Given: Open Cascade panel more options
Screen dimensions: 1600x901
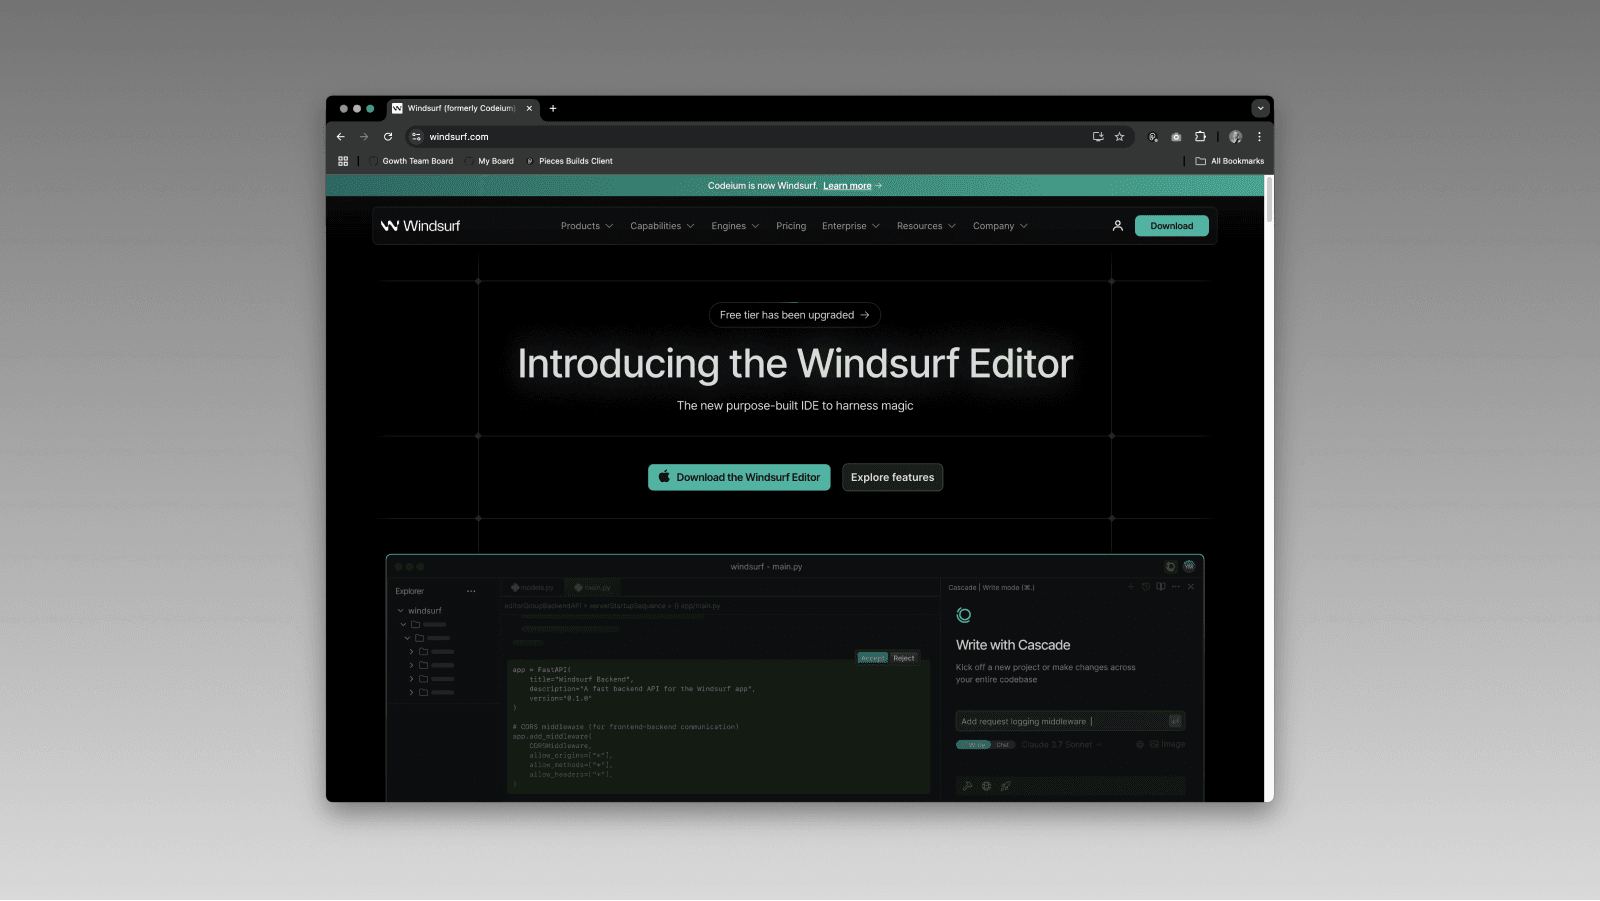Looking at the screenshot, I should coord(1176,587).
